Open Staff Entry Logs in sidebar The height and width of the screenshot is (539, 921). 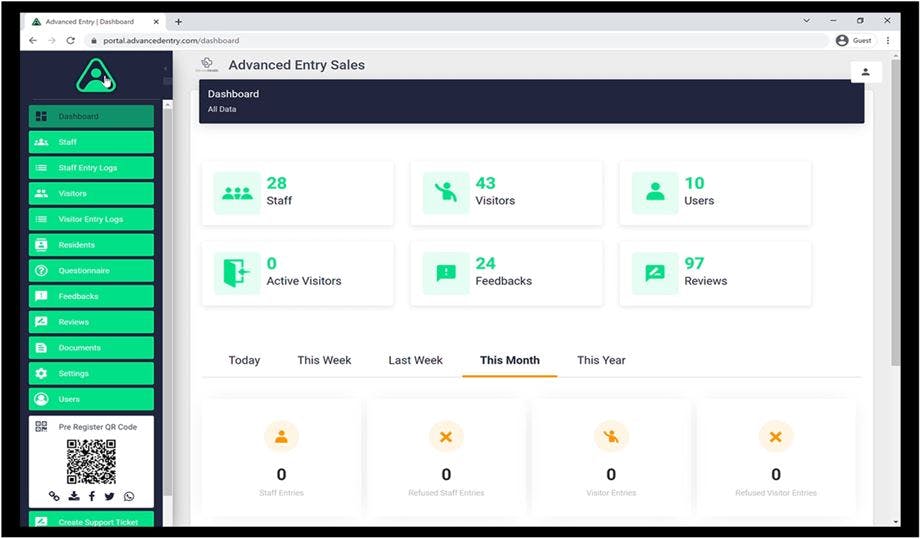91,168
